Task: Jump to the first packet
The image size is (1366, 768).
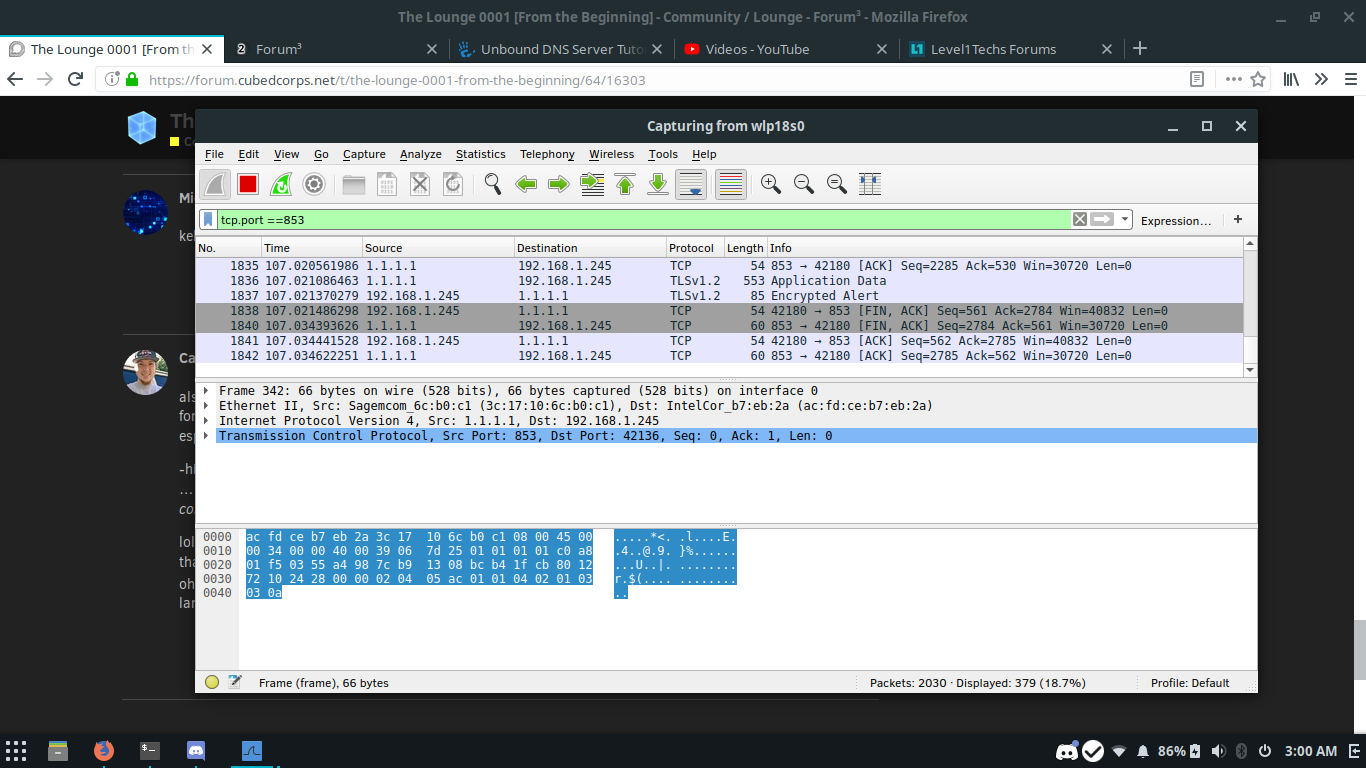Action: click(625, 184)
